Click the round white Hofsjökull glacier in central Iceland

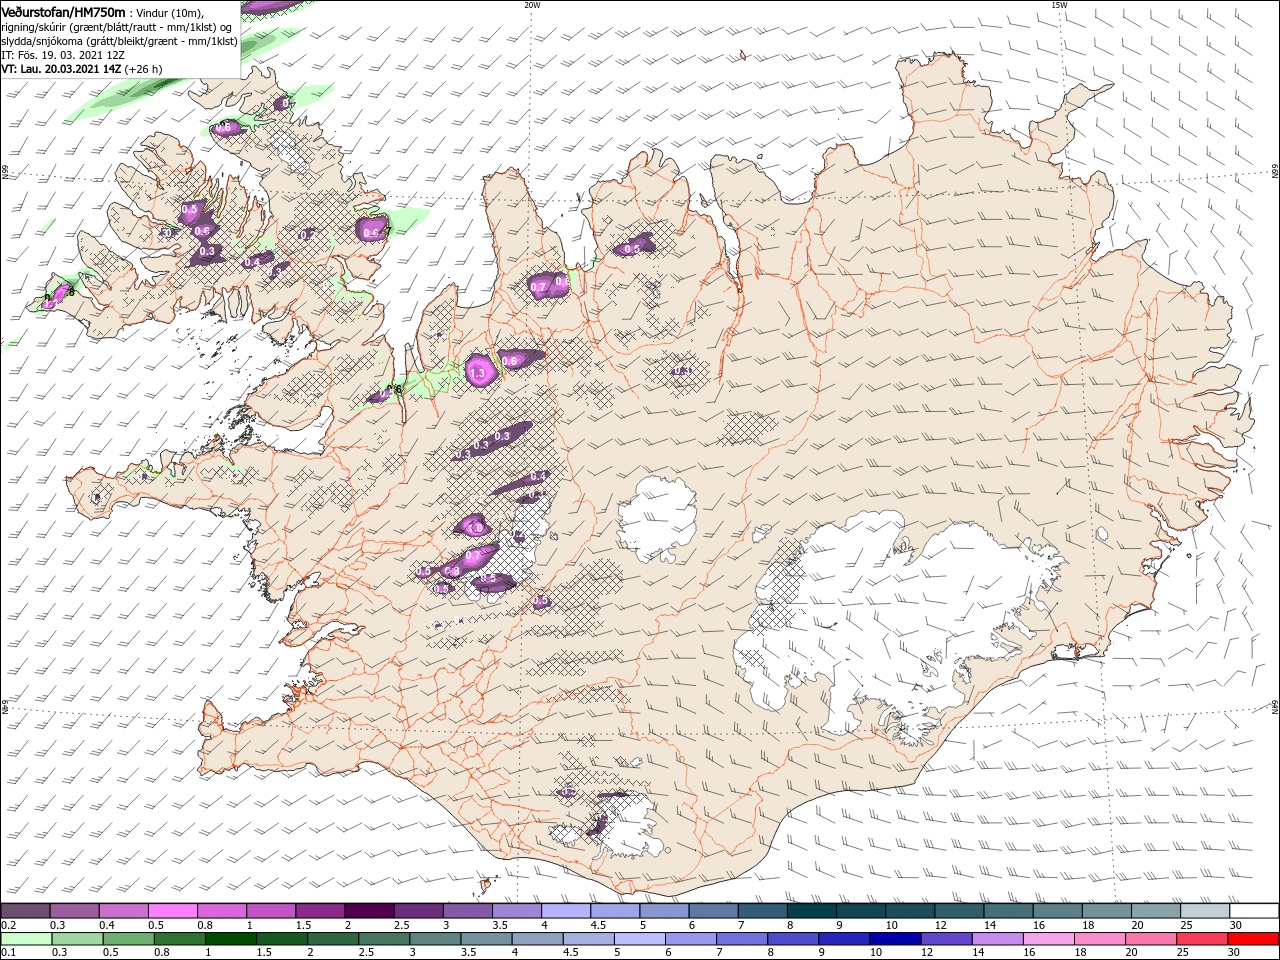pyautogui.click(x=657, y=519)
